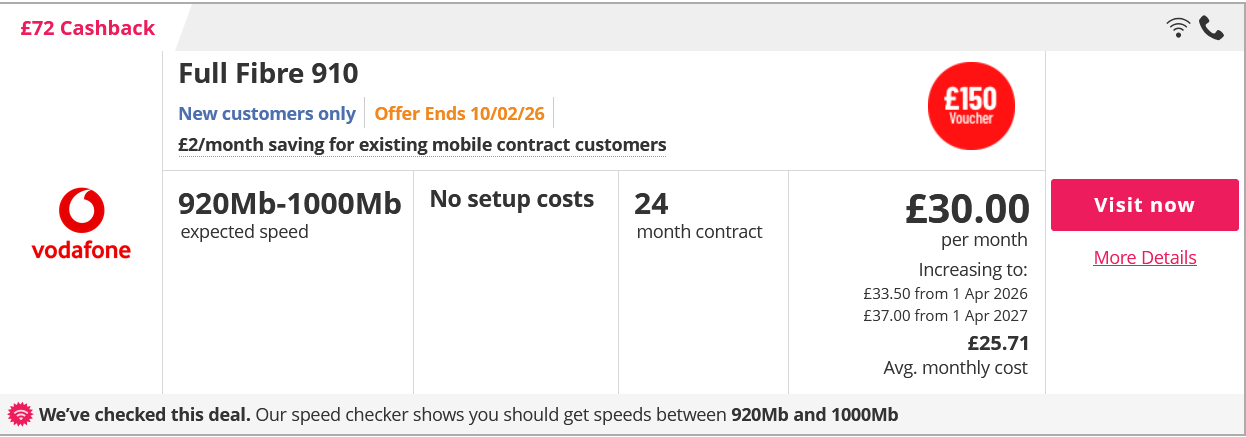Click the Wi-Fi broadband icon
This screenshot has height=437, width=1246.
click(x=1178, y=28)
